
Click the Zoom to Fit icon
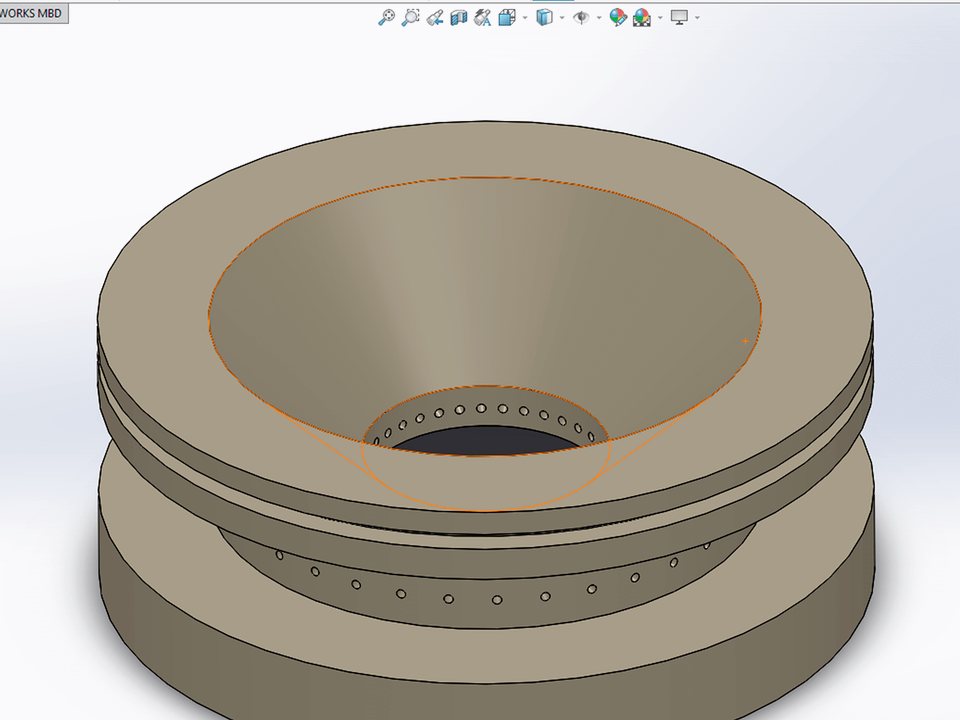point(386,17)
